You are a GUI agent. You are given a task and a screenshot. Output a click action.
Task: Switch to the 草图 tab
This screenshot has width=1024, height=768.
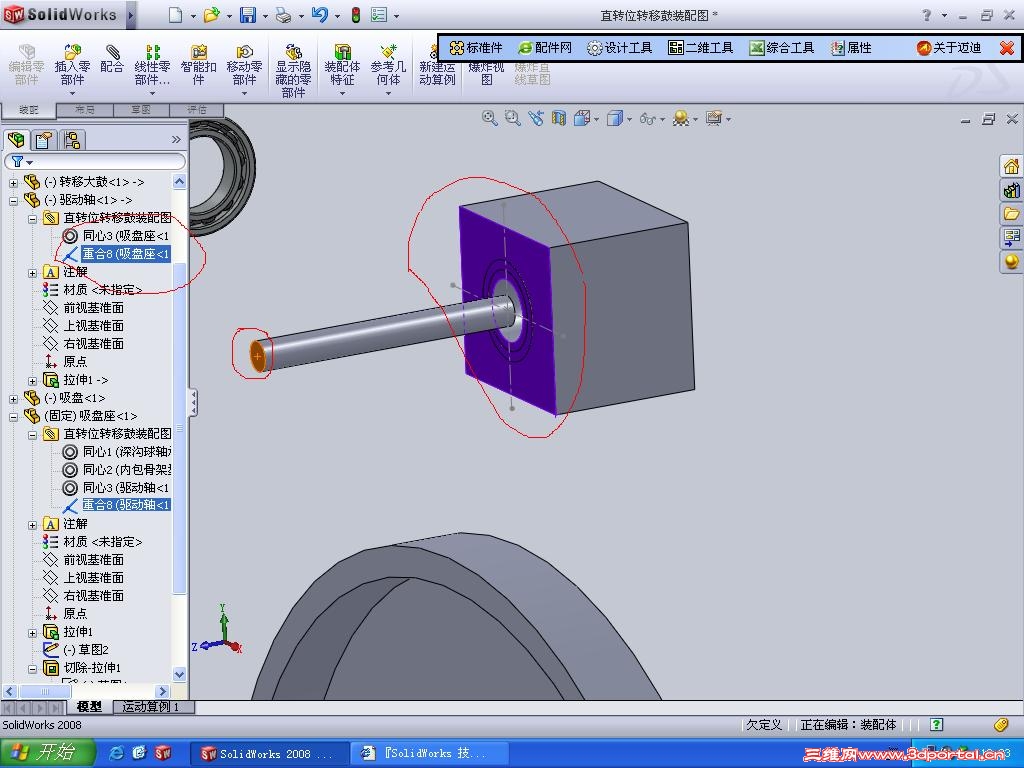click(141, 110)
